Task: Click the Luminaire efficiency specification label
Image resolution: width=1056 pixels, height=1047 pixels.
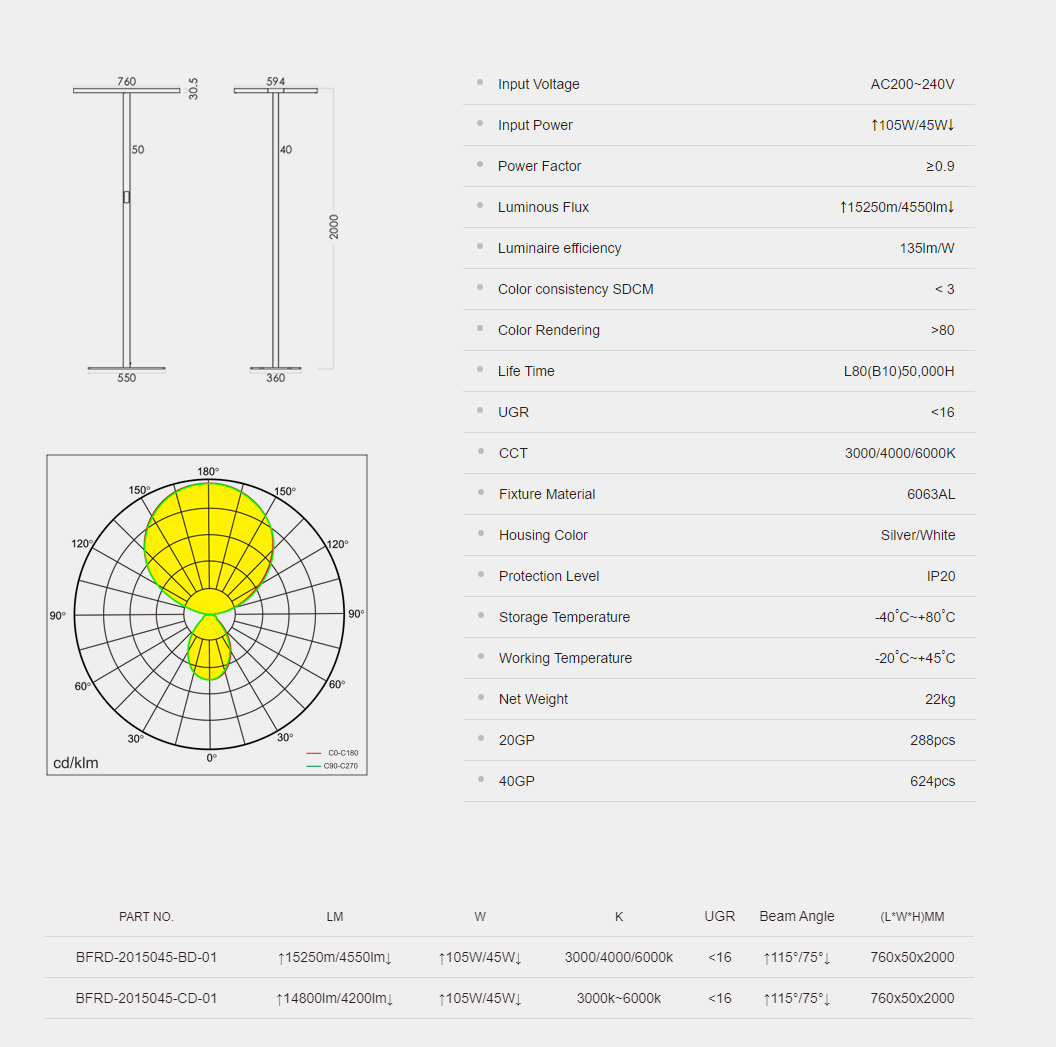Action: (x=559, y=248)
